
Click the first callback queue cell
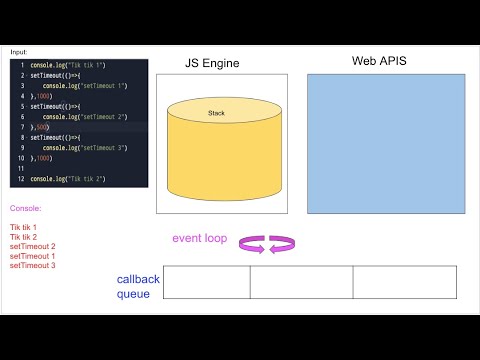[x=207, y=282]
